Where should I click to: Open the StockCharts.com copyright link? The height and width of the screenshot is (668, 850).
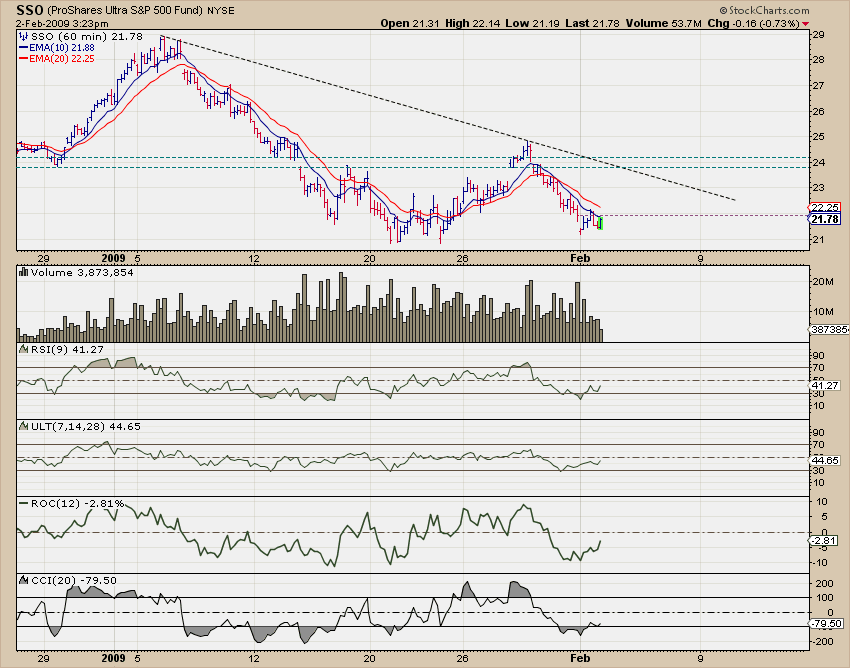(x=764, y=10)
